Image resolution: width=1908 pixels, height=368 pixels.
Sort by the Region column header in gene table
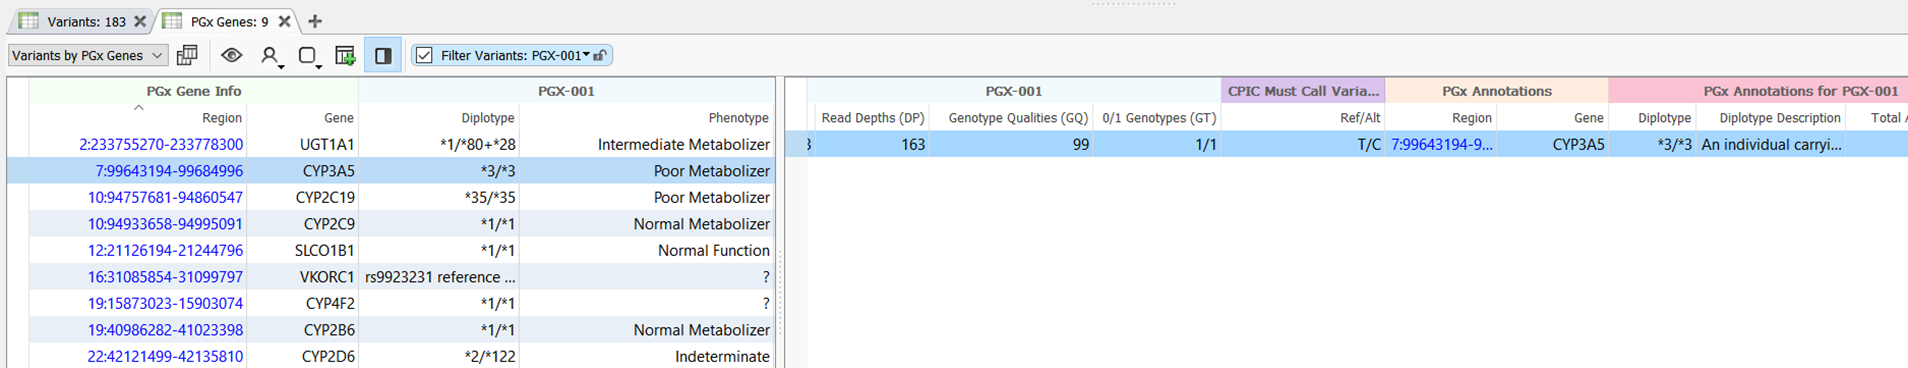(x=222, y=118)
